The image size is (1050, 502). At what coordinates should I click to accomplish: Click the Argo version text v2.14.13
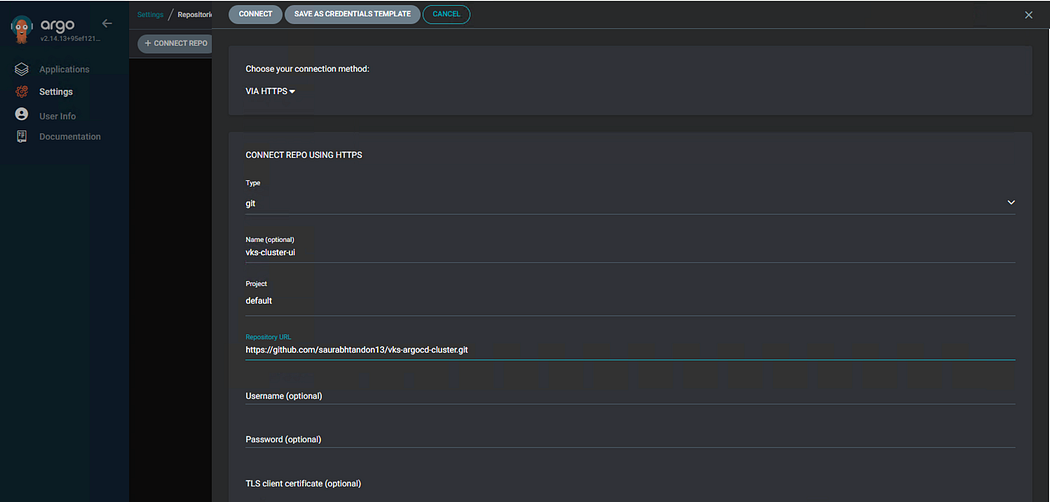coord(70,38)
